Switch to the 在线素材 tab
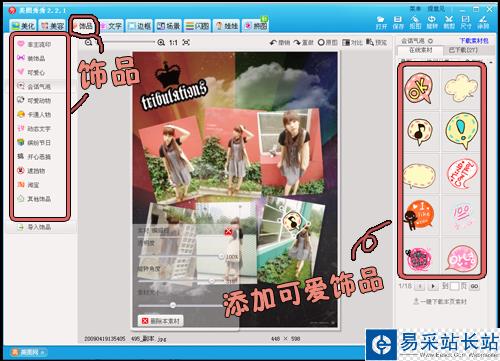500x361 pixels. [420, 50]
